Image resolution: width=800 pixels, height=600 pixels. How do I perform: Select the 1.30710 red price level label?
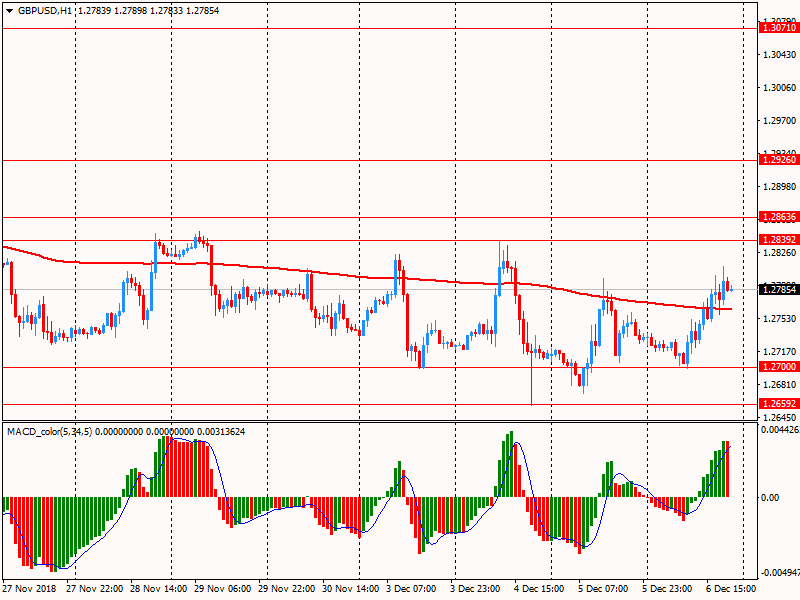[779, 28]
